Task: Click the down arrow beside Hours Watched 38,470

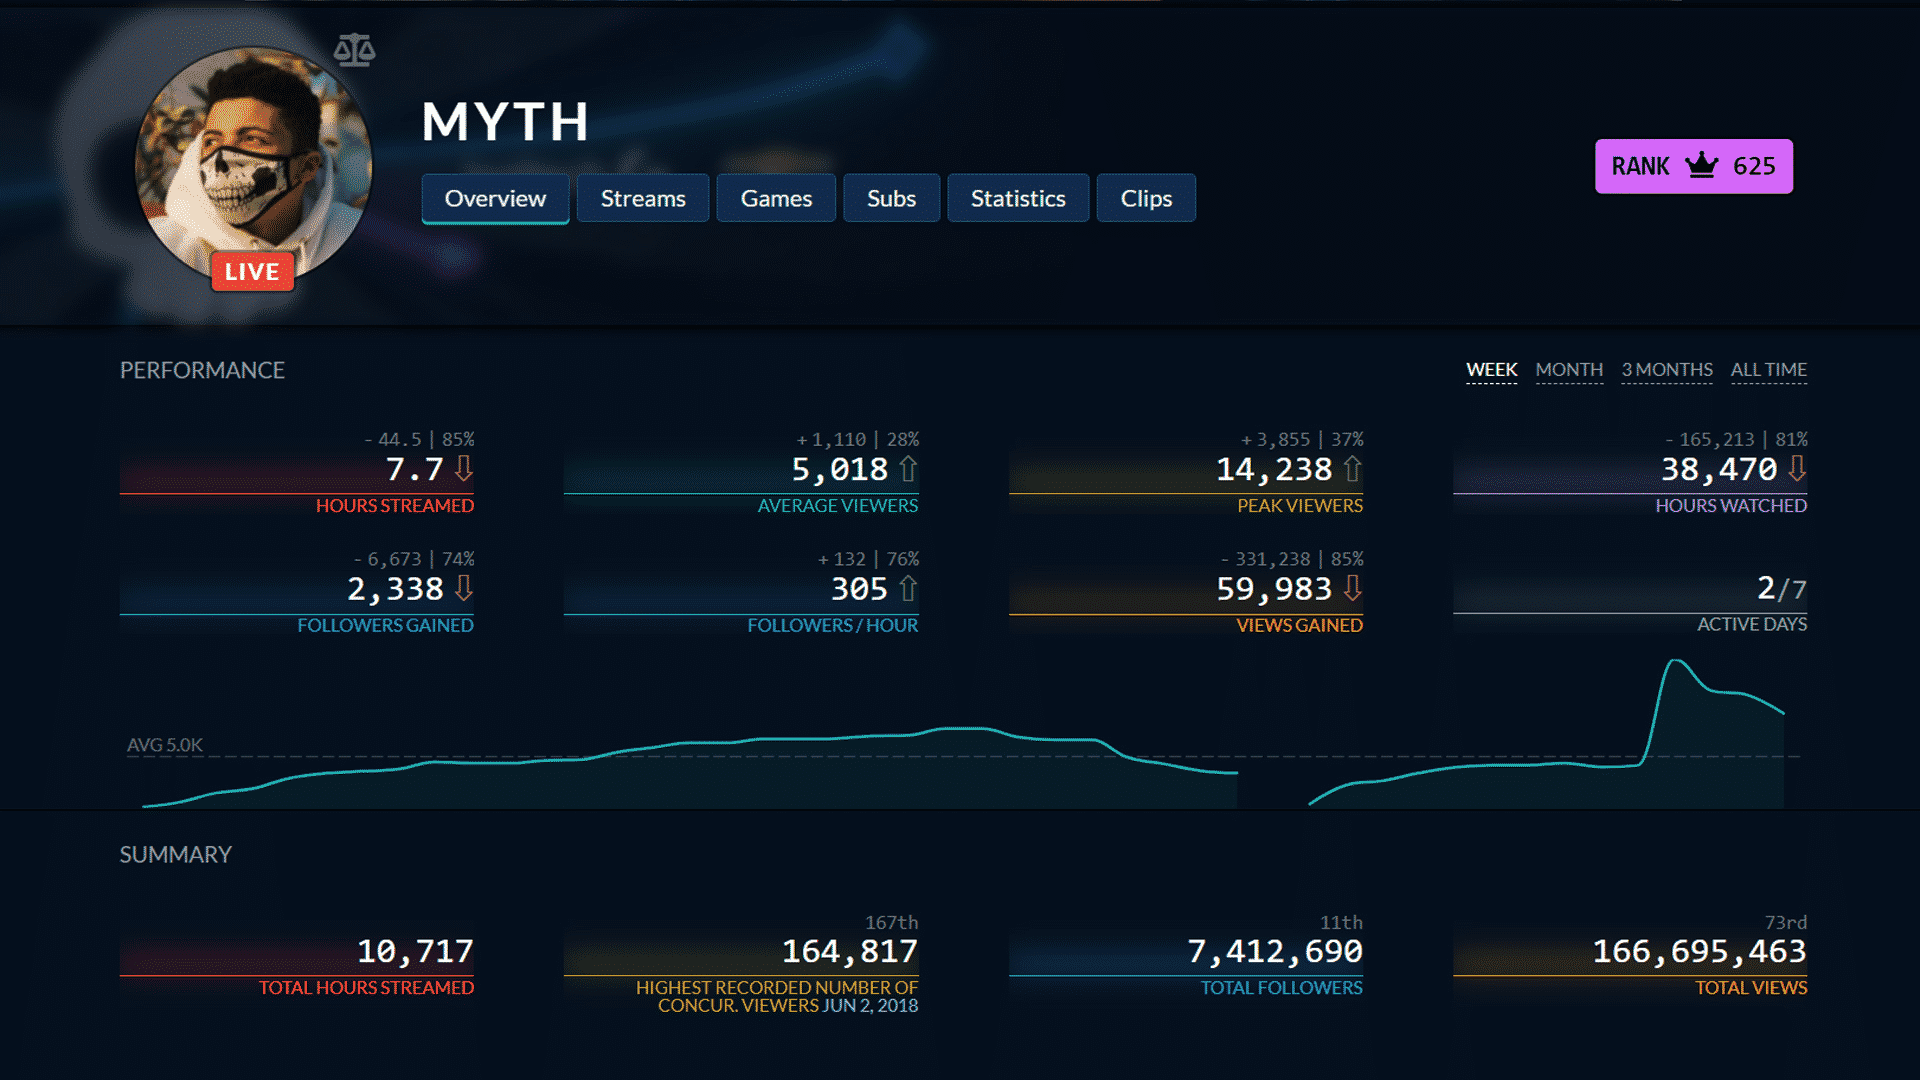Action: coord(1797,468)
